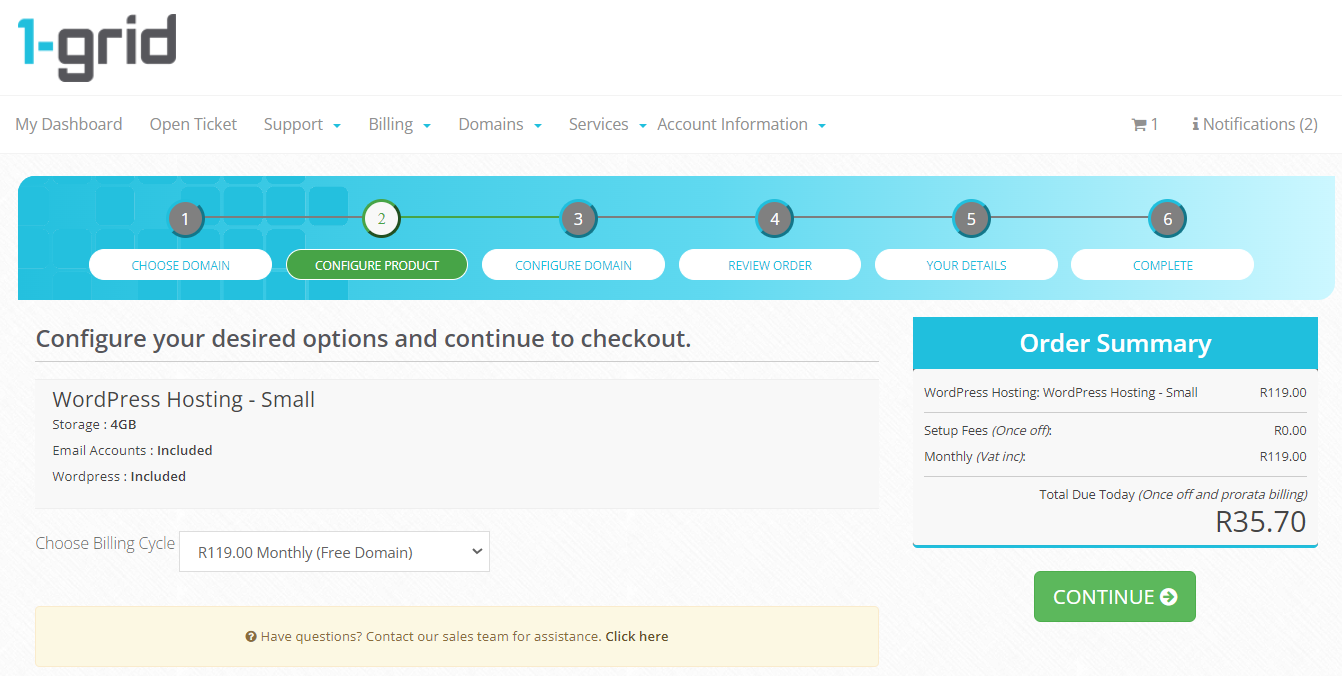This screenshot has width=1342, height=676.
Task: Select the Configure Product step
Action: click(x=377, y=265)
